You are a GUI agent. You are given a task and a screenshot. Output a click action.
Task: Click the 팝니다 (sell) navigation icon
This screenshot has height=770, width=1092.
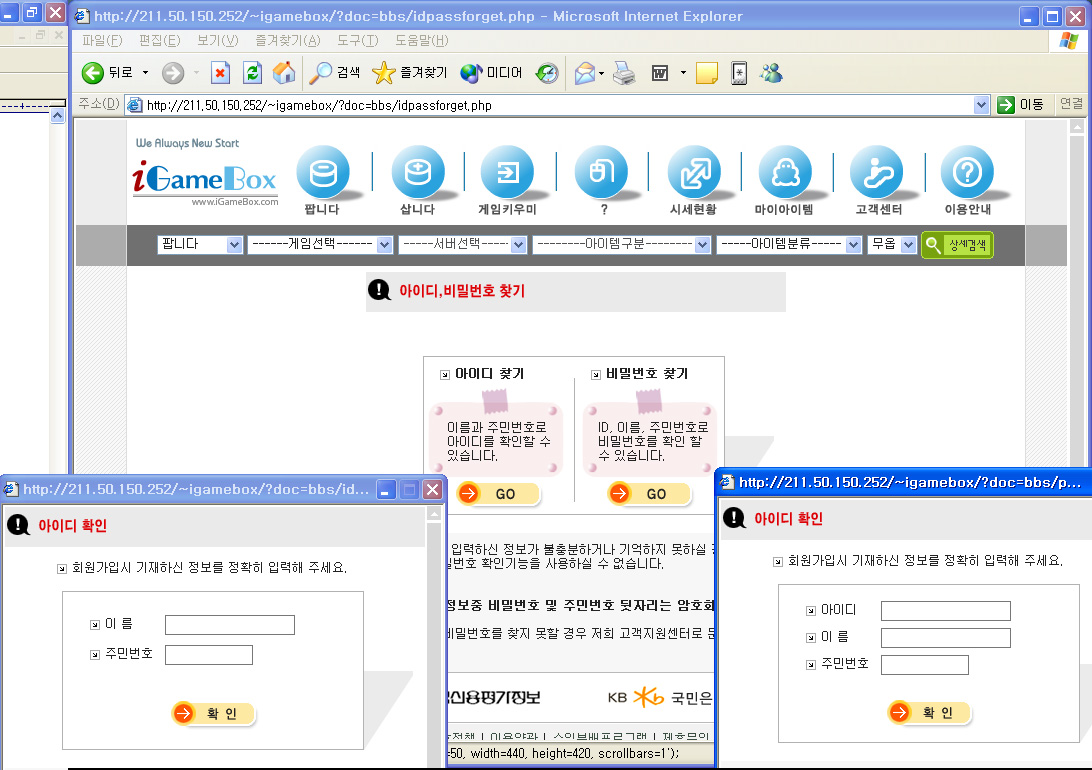[x=322, y=173]
